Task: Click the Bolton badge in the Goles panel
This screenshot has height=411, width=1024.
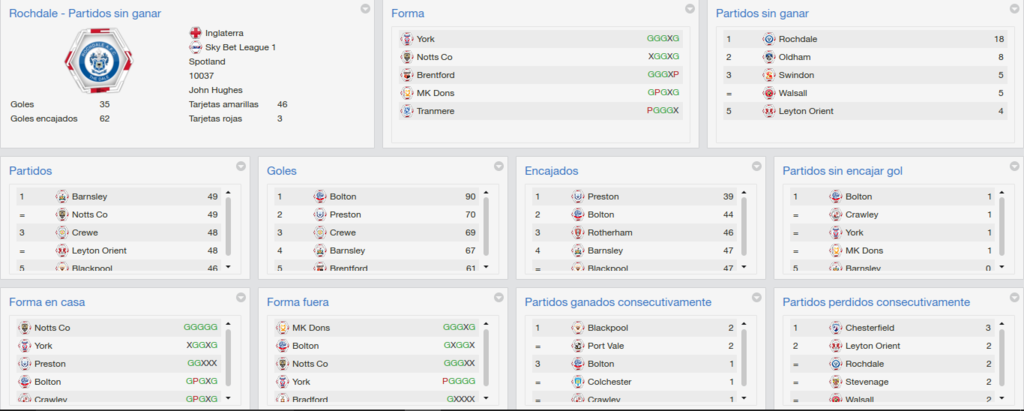Action: click(x=320, y=197)
